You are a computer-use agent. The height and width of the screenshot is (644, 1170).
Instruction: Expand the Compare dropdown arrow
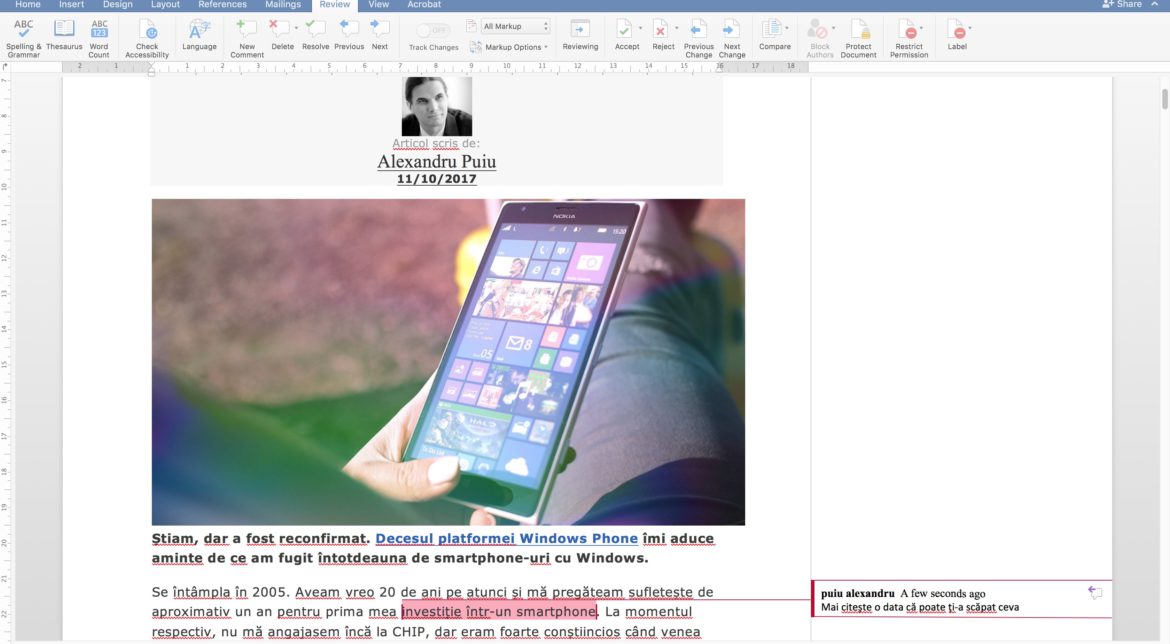787,28
